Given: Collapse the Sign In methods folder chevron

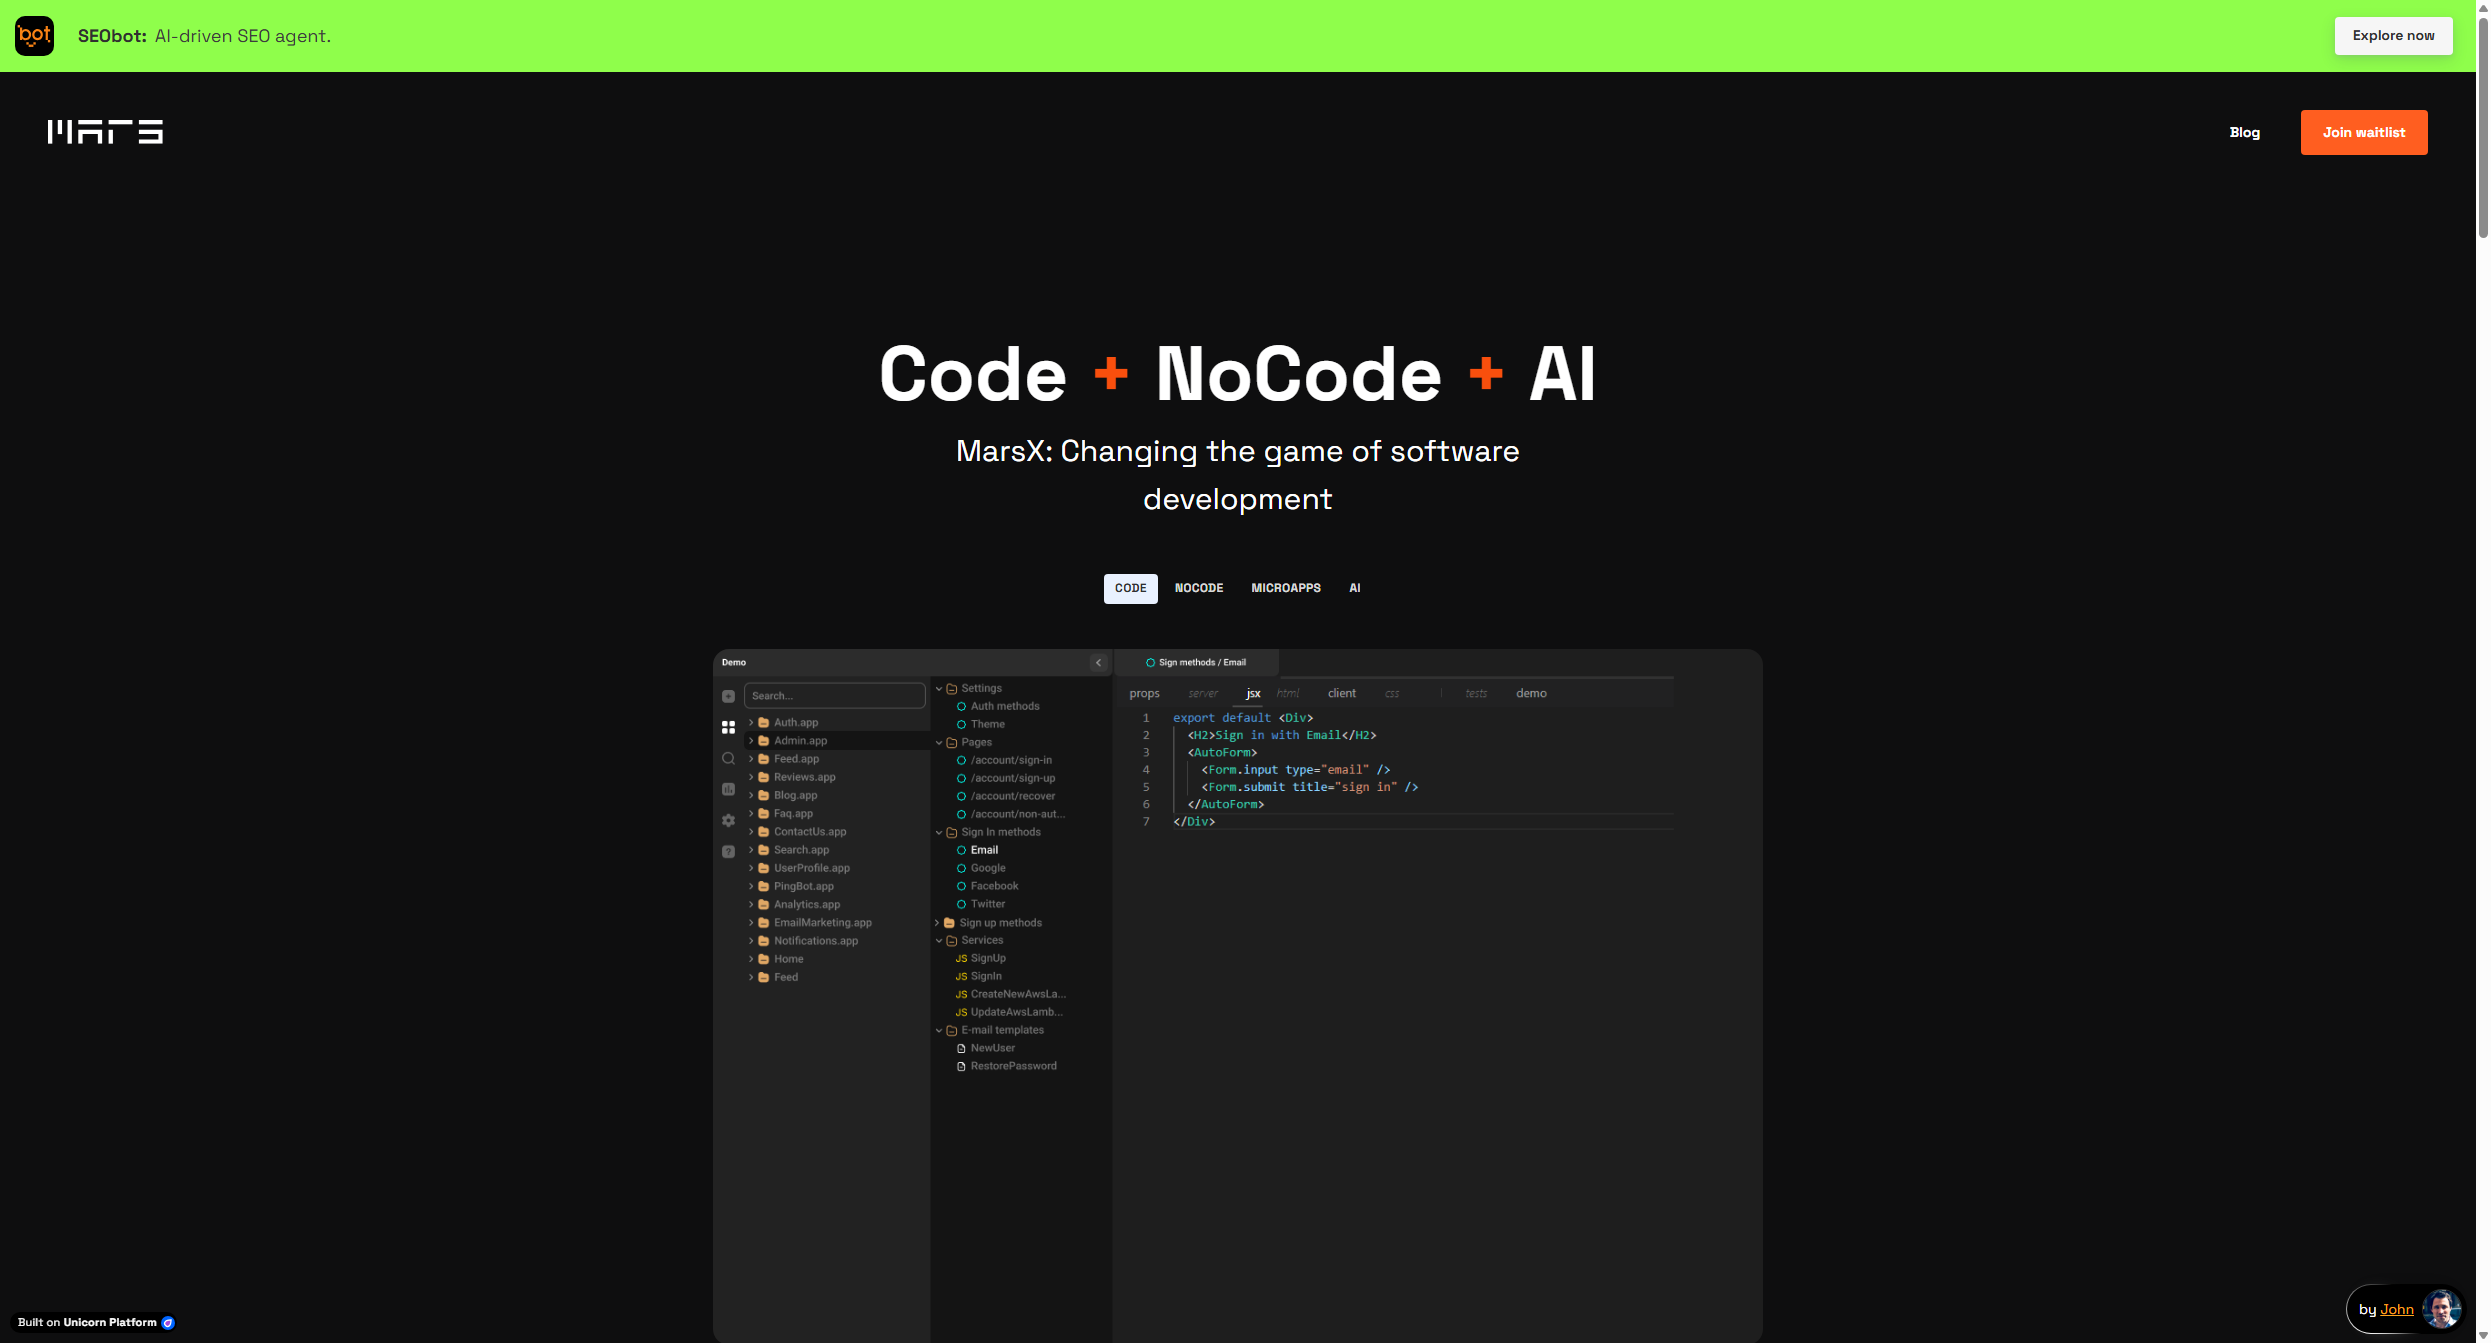Looking at the screenshot, I should click(x=939, y=832).
